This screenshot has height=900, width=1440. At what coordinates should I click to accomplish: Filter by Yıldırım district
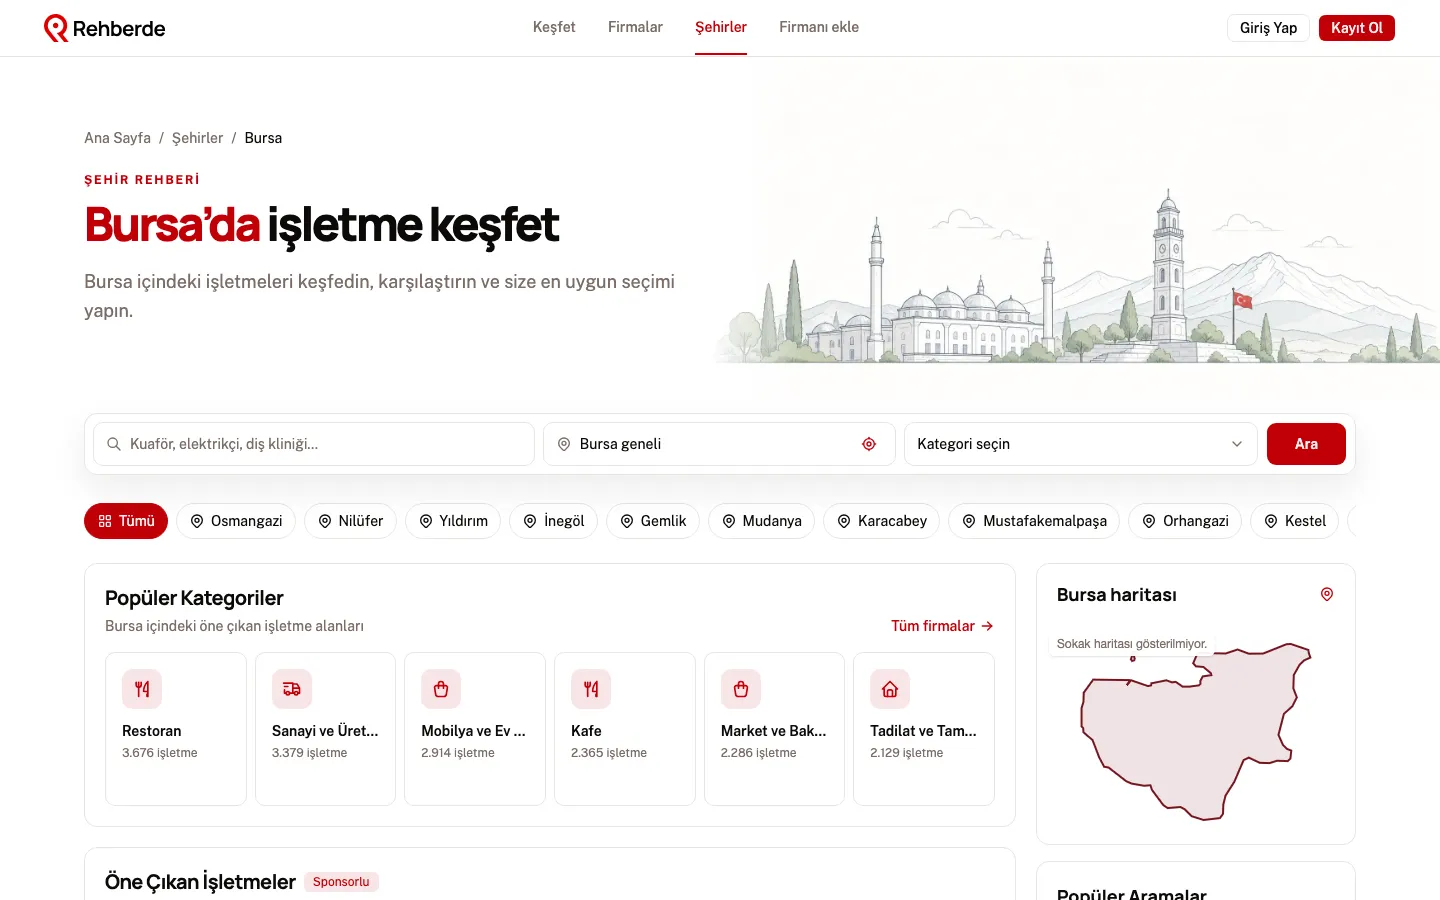tap(453, 521)
